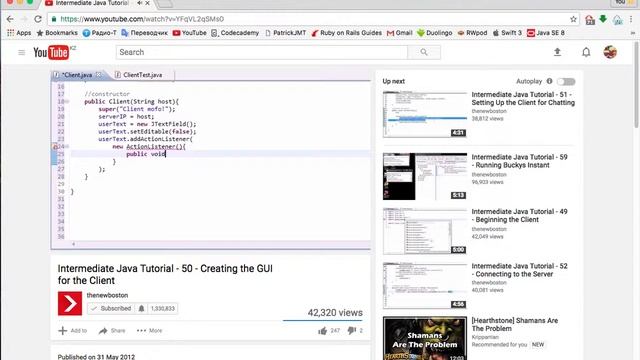This screenshot has height=360, width=640.
Task: Open the Apps grid shortcut in bookmarks bar
Action: coord(19,33)
